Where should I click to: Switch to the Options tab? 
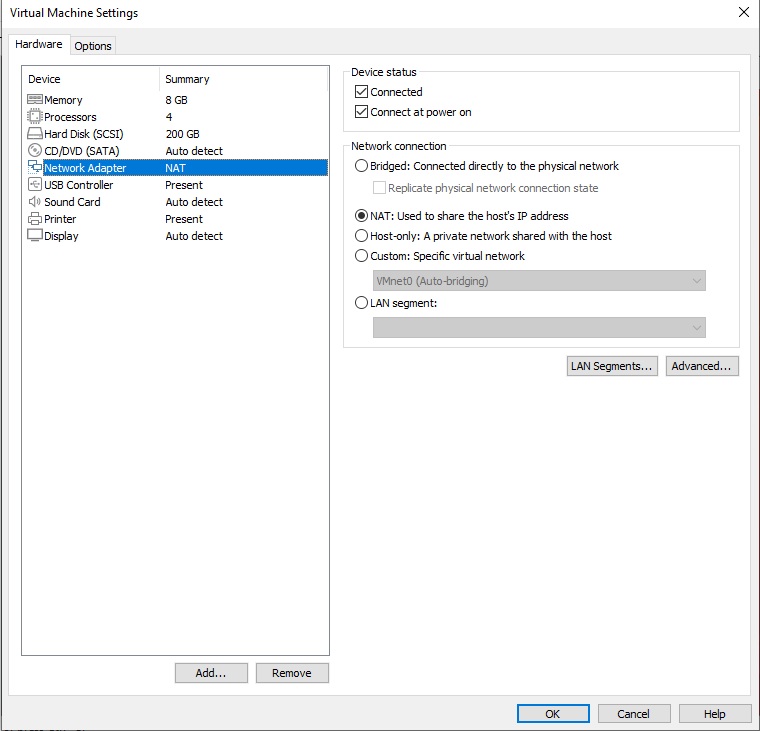(93, 46)
